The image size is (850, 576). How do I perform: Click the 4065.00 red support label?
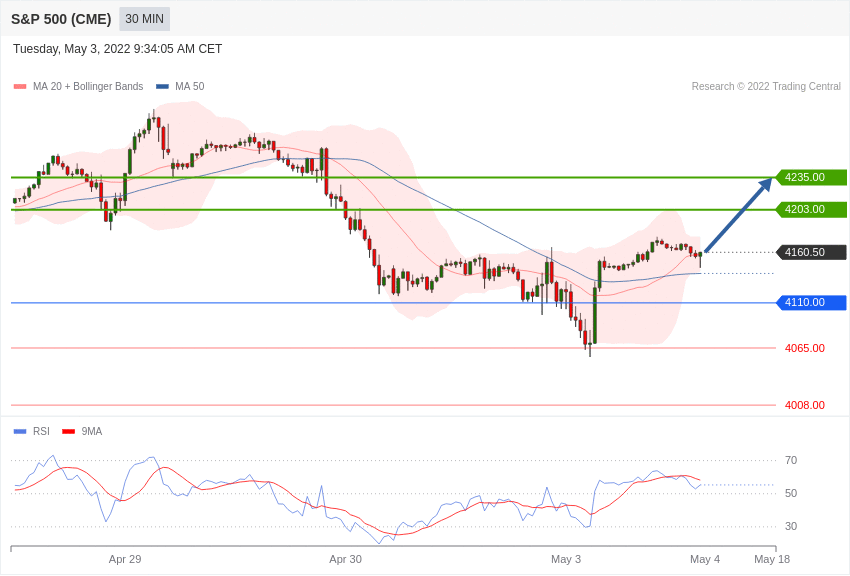(804, 348)
